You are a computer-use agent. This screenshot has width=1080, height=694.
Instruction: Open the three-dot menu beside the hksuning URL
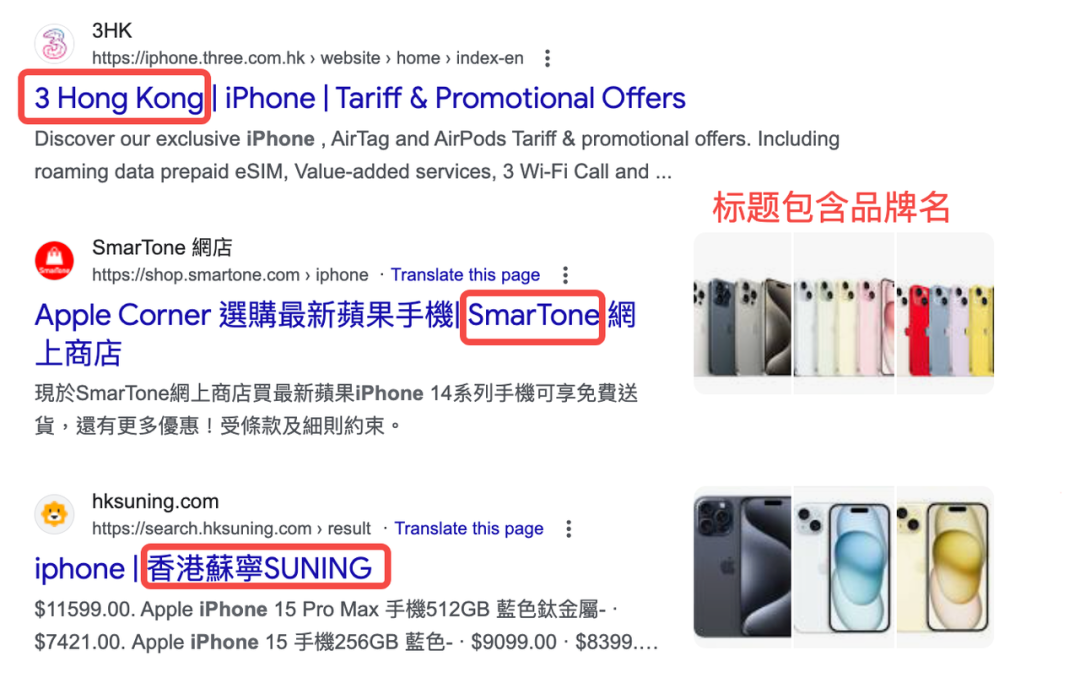coord(569,529)
